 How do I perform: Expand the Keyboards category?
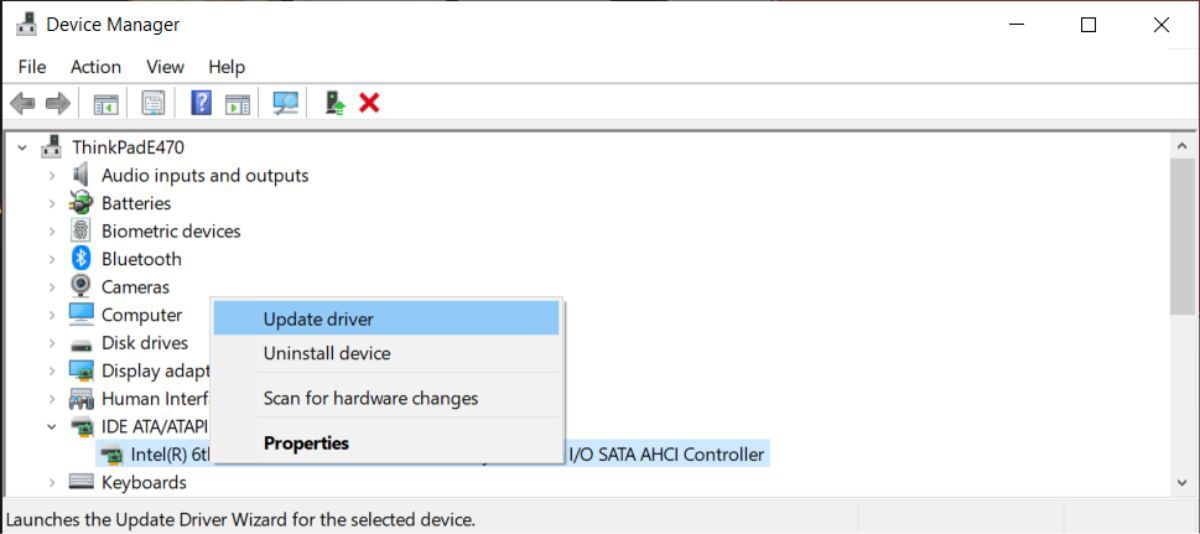[52, 482]
